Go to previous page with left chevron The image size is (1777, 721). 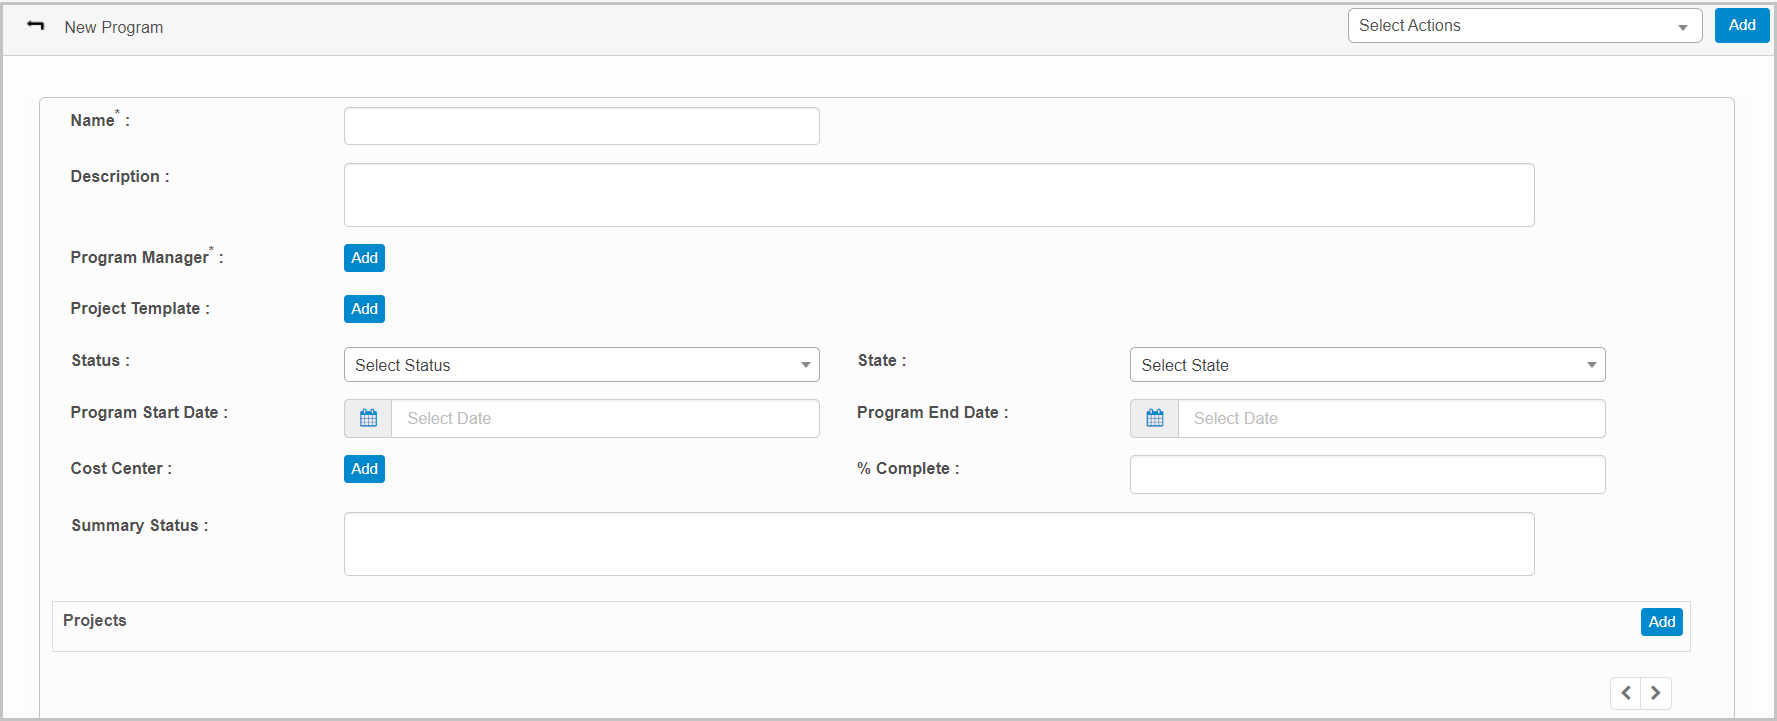1626,693
